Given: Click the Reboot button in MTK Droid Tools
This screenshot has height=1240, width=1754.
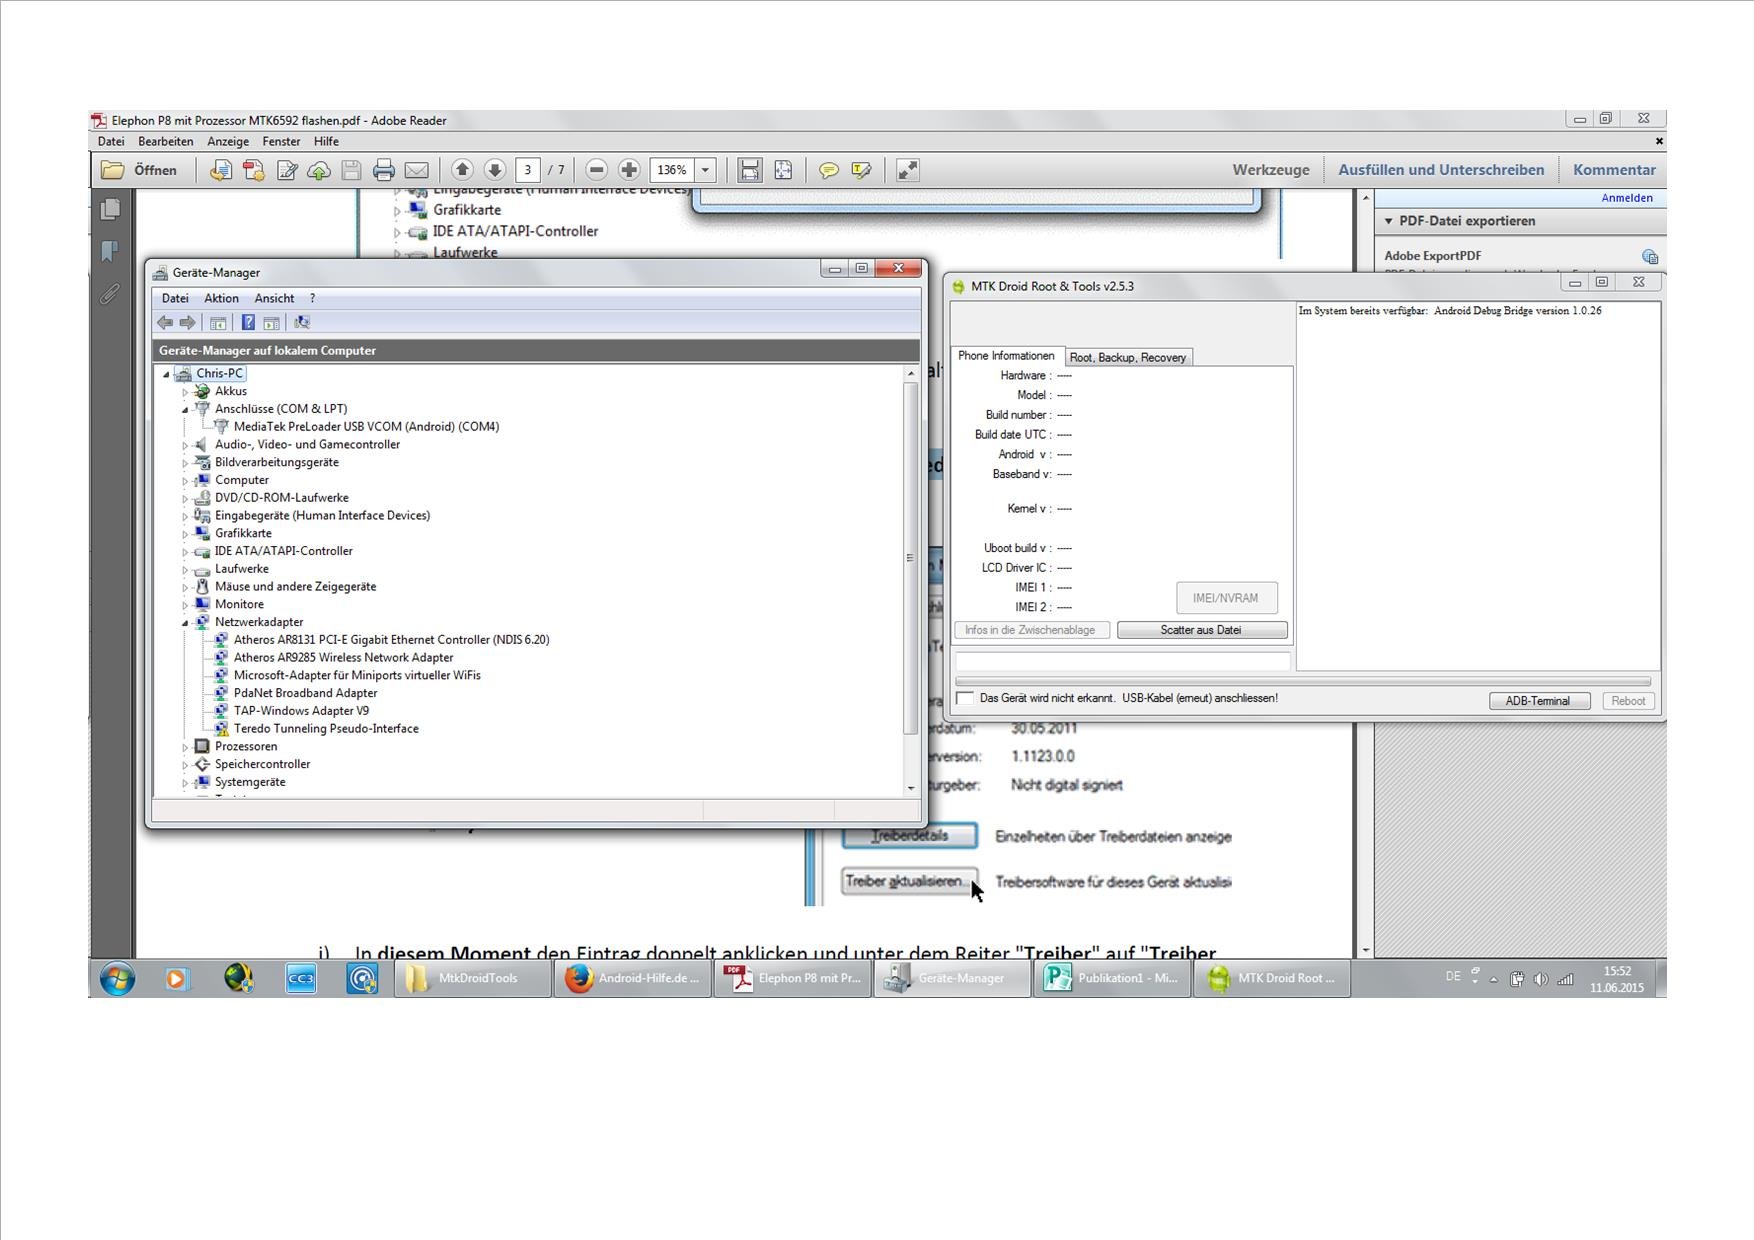Looking at the screenshot, I should (1628, 701).
